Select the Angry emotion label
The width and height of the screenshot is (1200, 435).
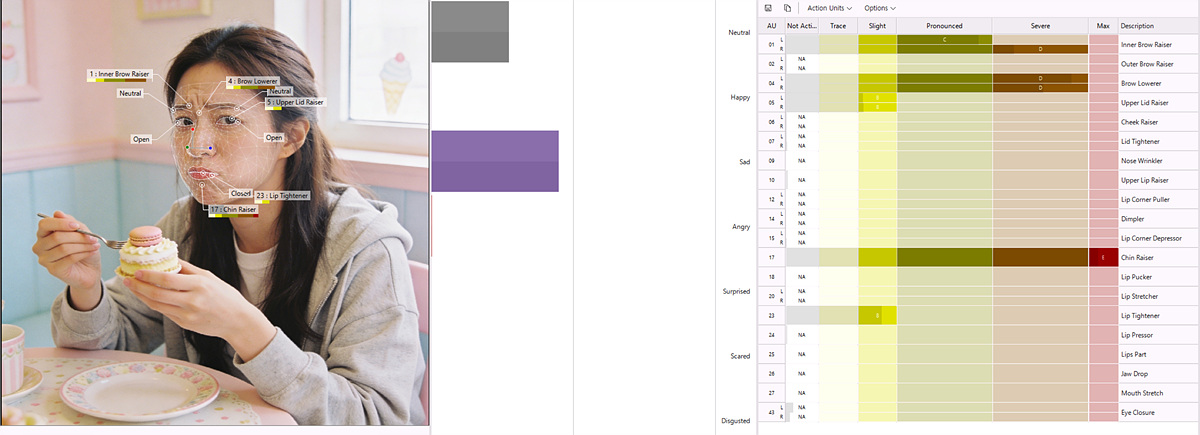point(740,227)
